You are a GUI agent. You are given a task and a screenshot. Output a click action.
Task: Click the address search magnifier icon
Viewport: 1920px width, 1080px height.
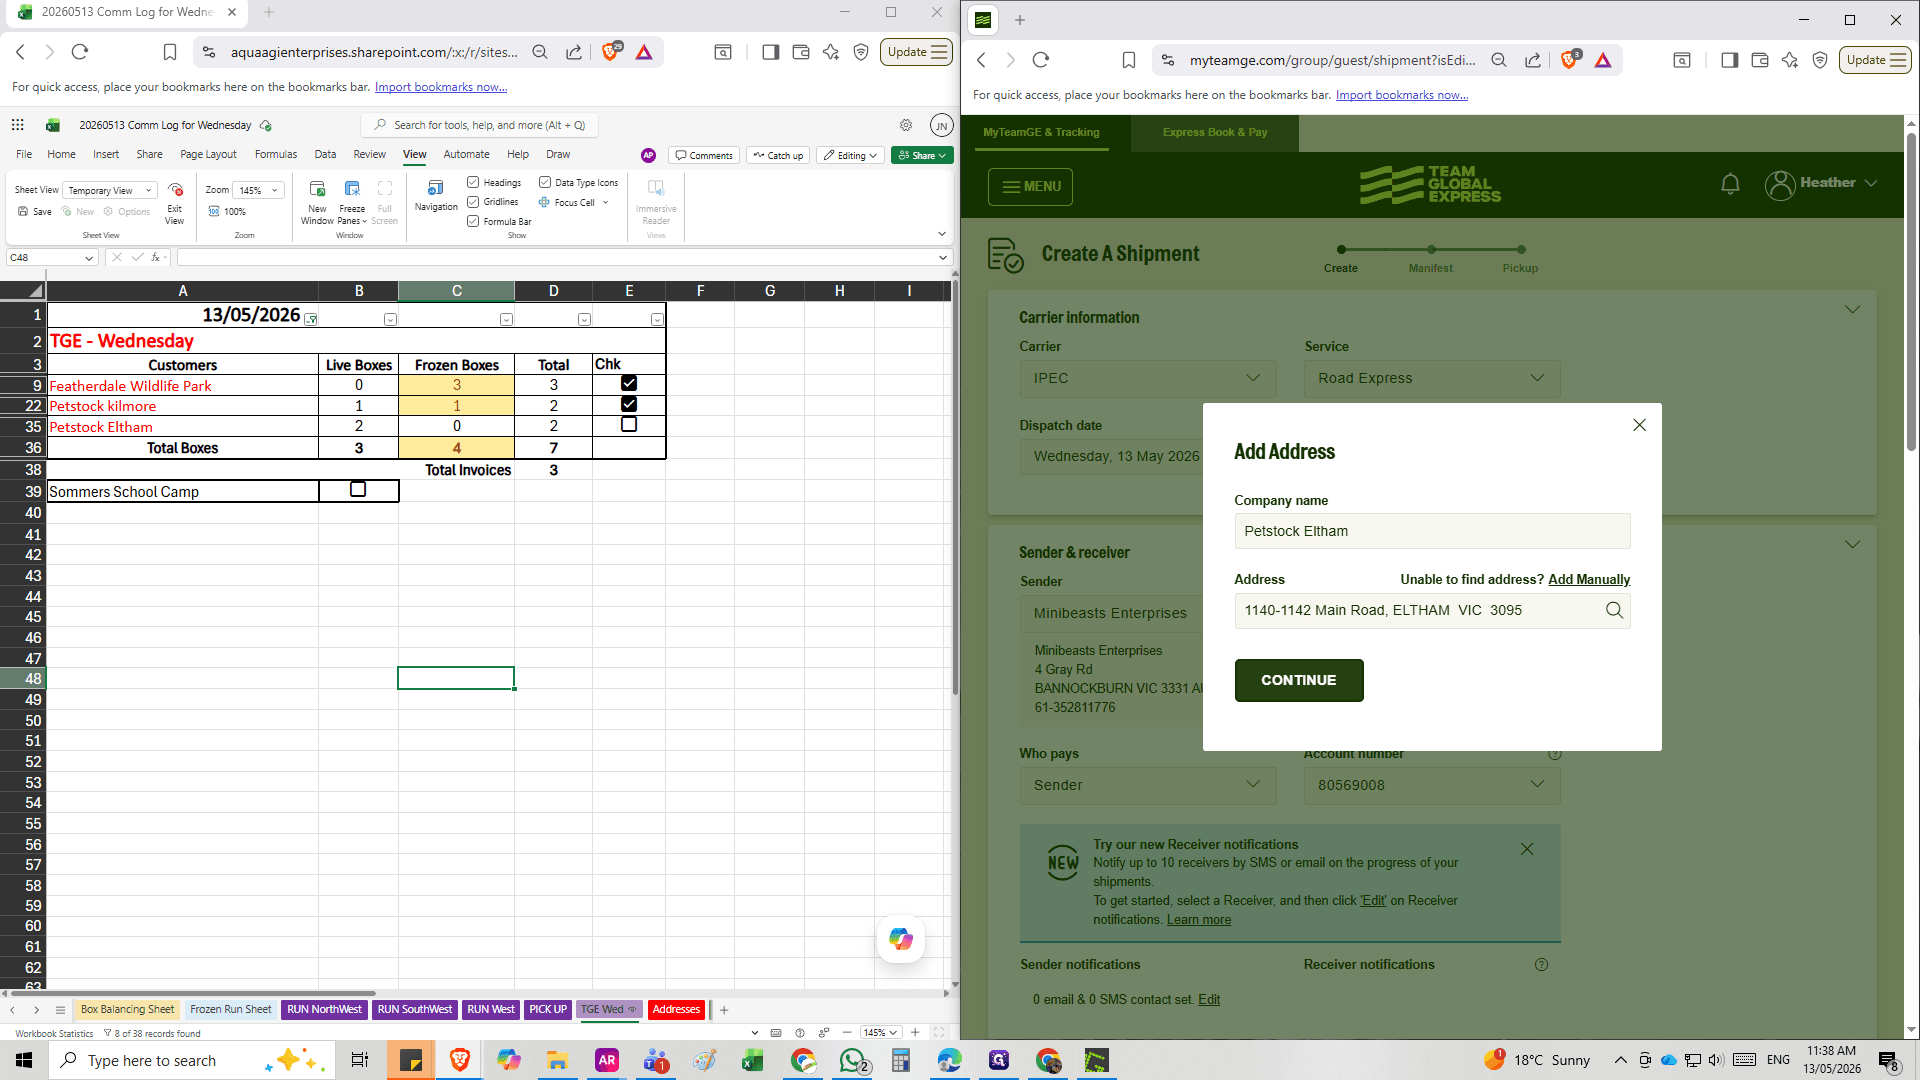click(x=1614, y=610)
